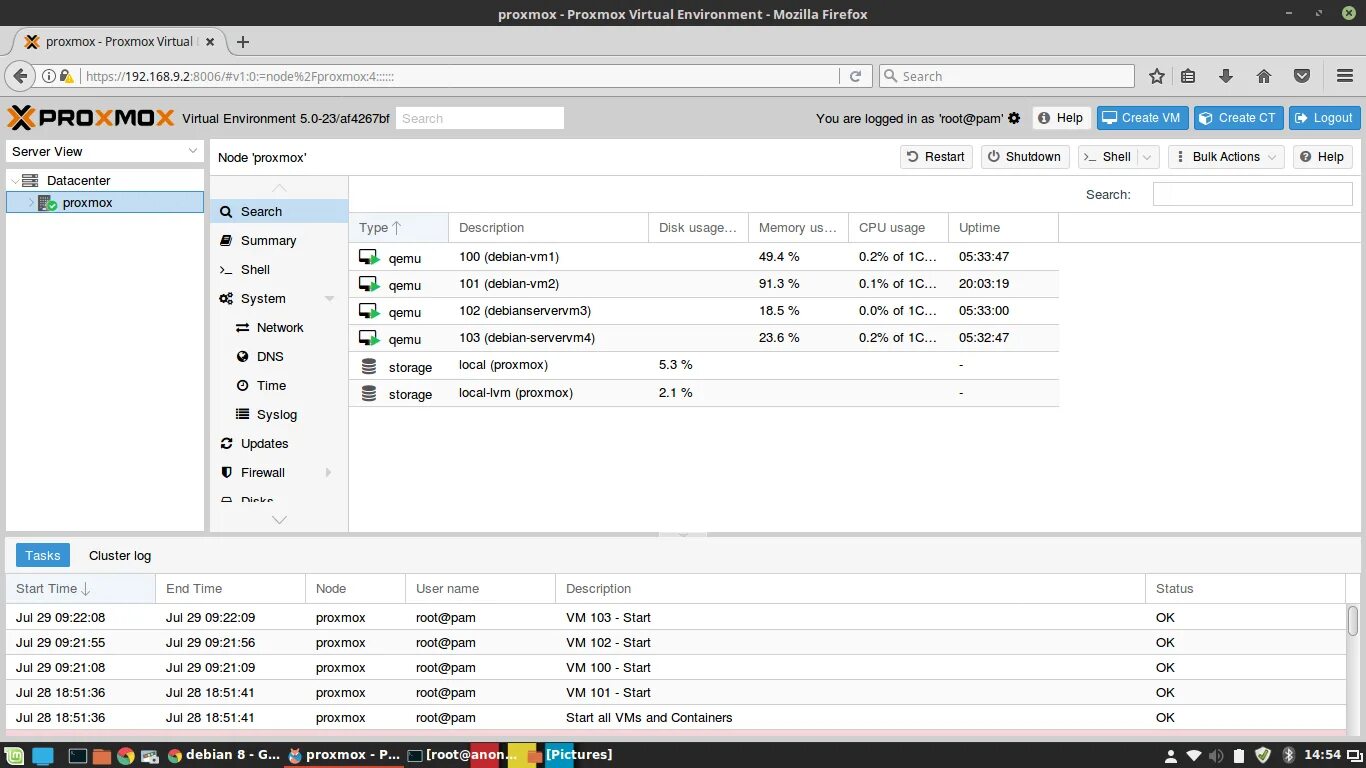Click qemu icon for 101 (debian-vm2)

[370, 285]
